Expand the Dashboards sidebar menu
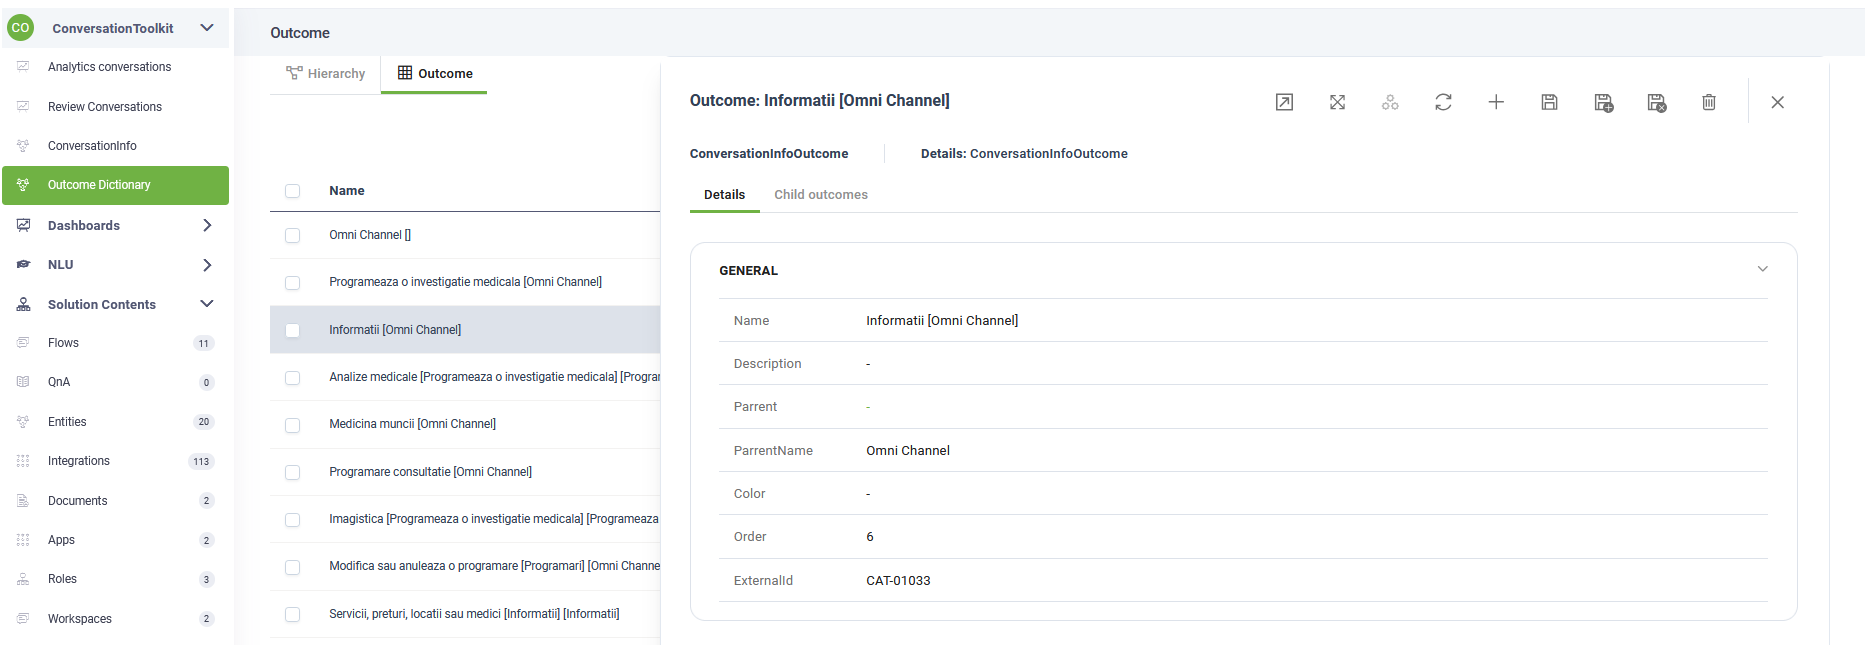 point(207,226)
